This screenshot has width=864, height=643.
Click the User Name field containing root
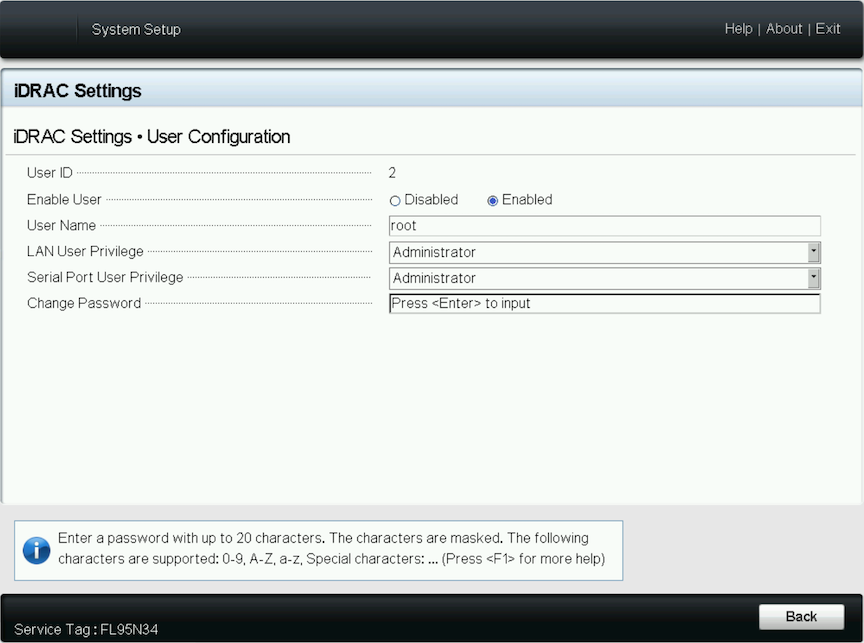coord(604,226)
